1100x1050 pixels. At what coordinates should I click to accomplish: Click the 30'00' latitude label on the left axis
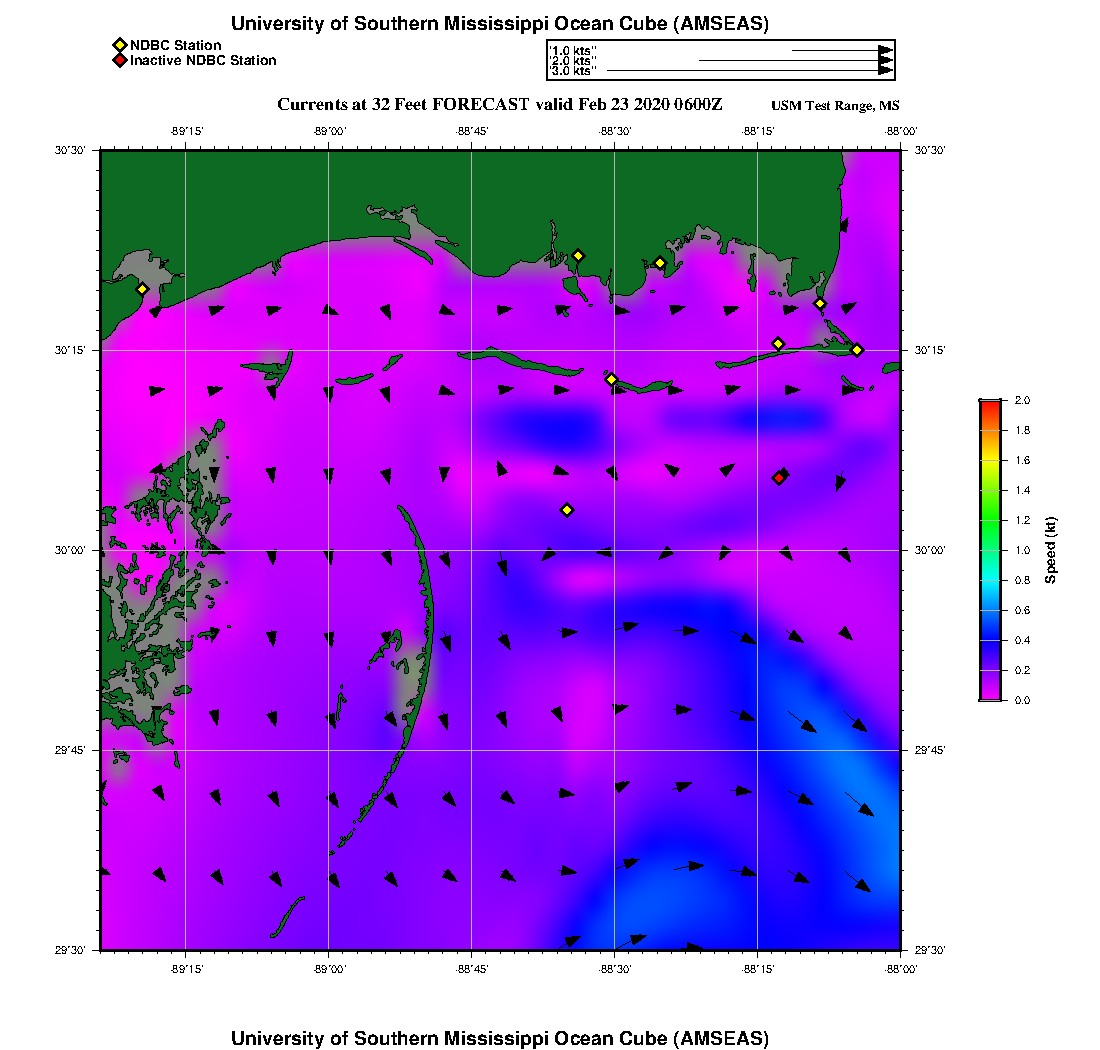pos(69,551)
